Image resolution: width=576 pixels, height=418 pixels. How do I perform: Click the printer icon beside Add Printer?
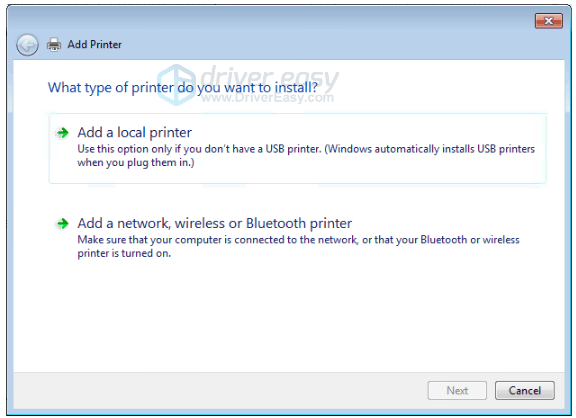pyautogui.click(x=54, y=44)
